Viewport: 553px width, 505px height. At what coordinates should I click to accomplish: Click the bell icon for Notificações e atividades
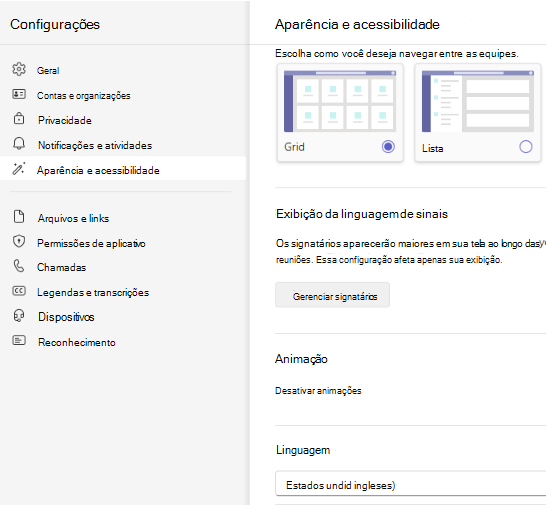[19, 144]
